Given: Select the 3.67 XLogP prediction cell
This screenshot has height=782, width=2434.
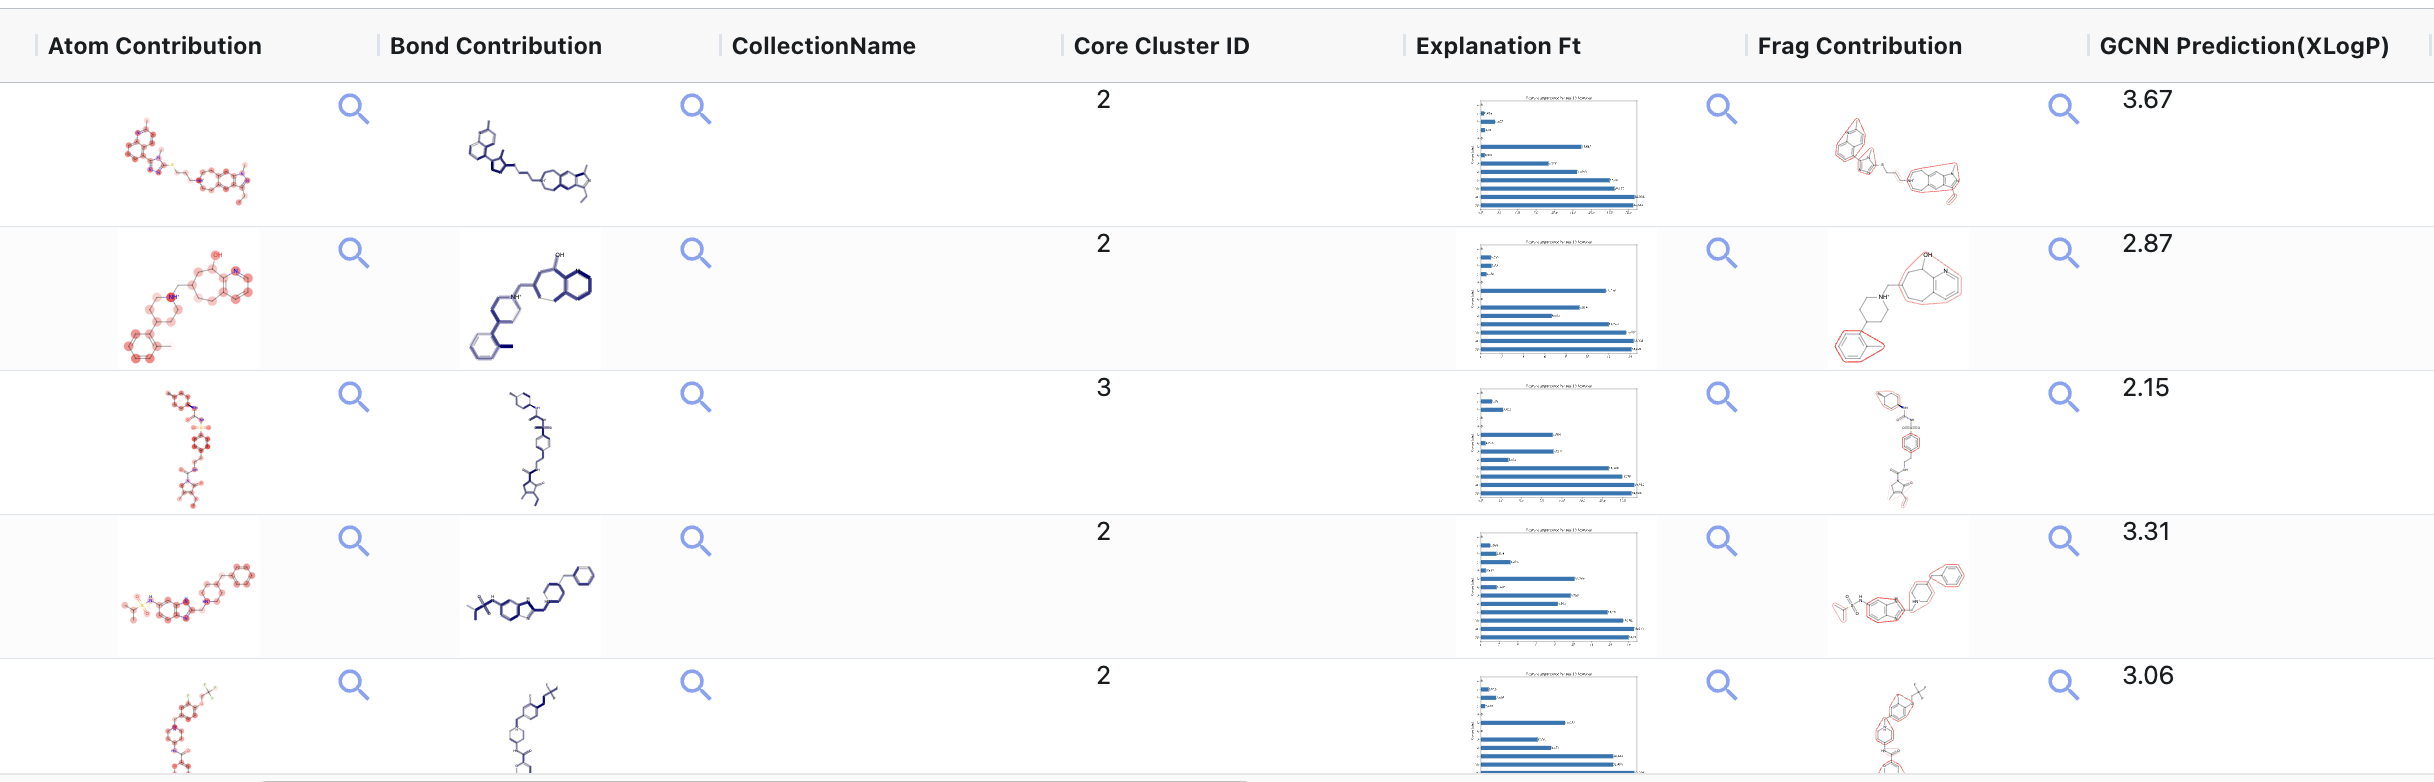Looking at the screenshot, I should pyautogui.click(x=2147, y=100).
